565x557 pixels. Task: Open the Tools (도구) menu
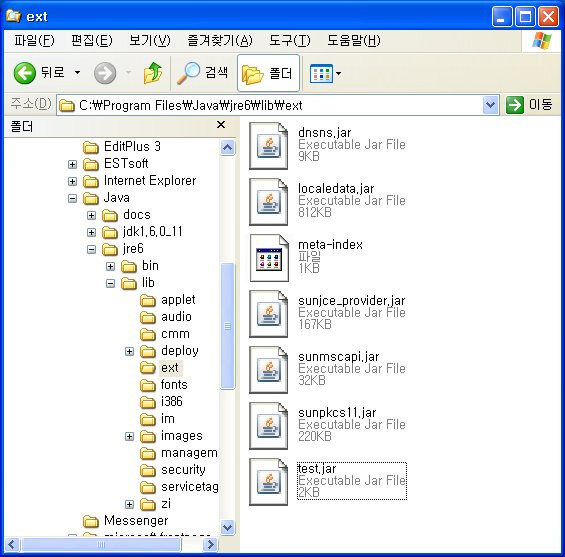[x=290, y=40]
